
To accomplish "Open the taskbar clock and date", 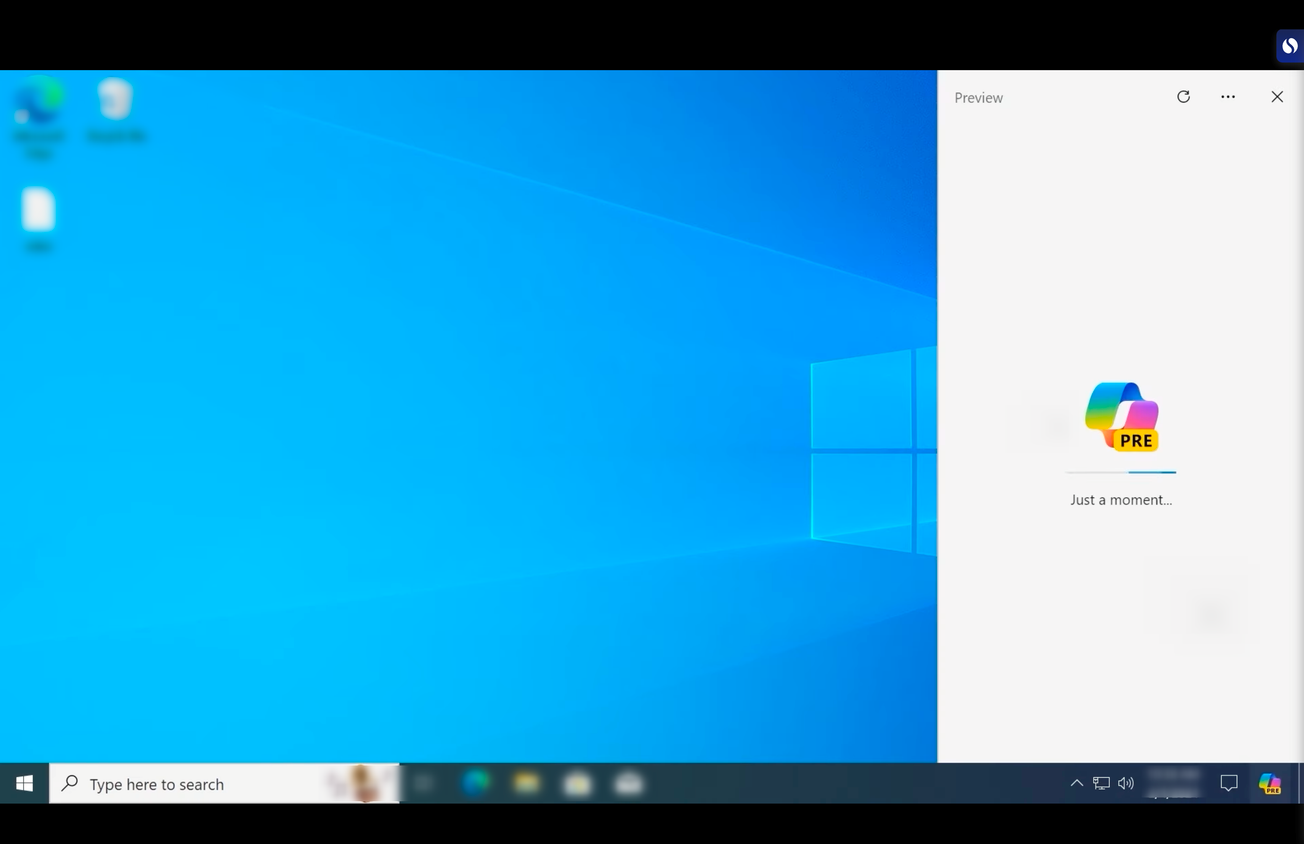I will click(1173, 784).
